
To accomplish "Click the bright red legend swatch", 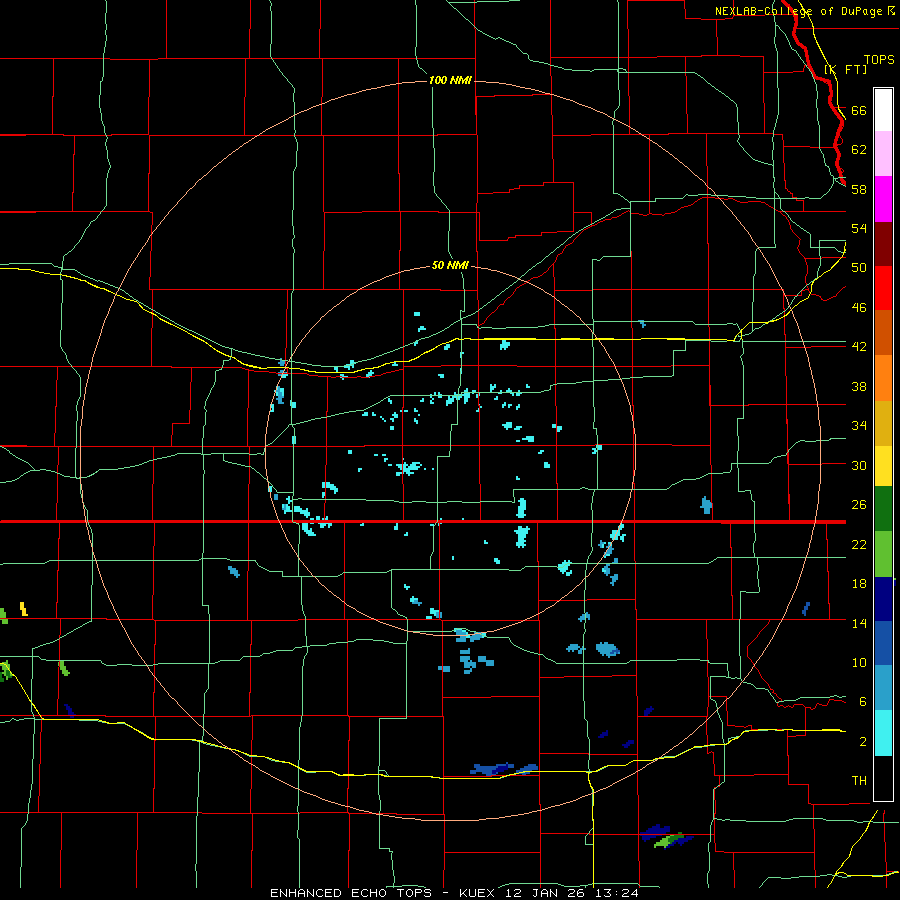I will (883, 288).
